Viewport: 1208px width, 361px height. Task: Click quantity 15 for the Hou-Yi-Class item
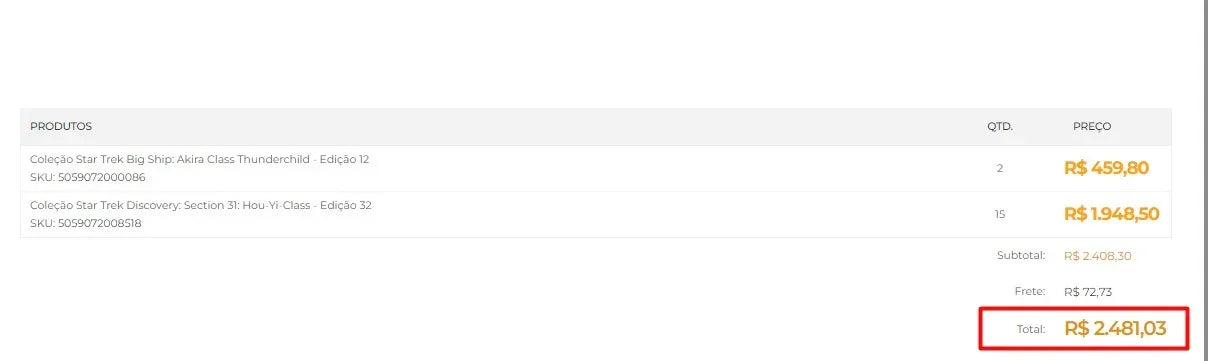pyautogui.click(x=1000, y=214)
